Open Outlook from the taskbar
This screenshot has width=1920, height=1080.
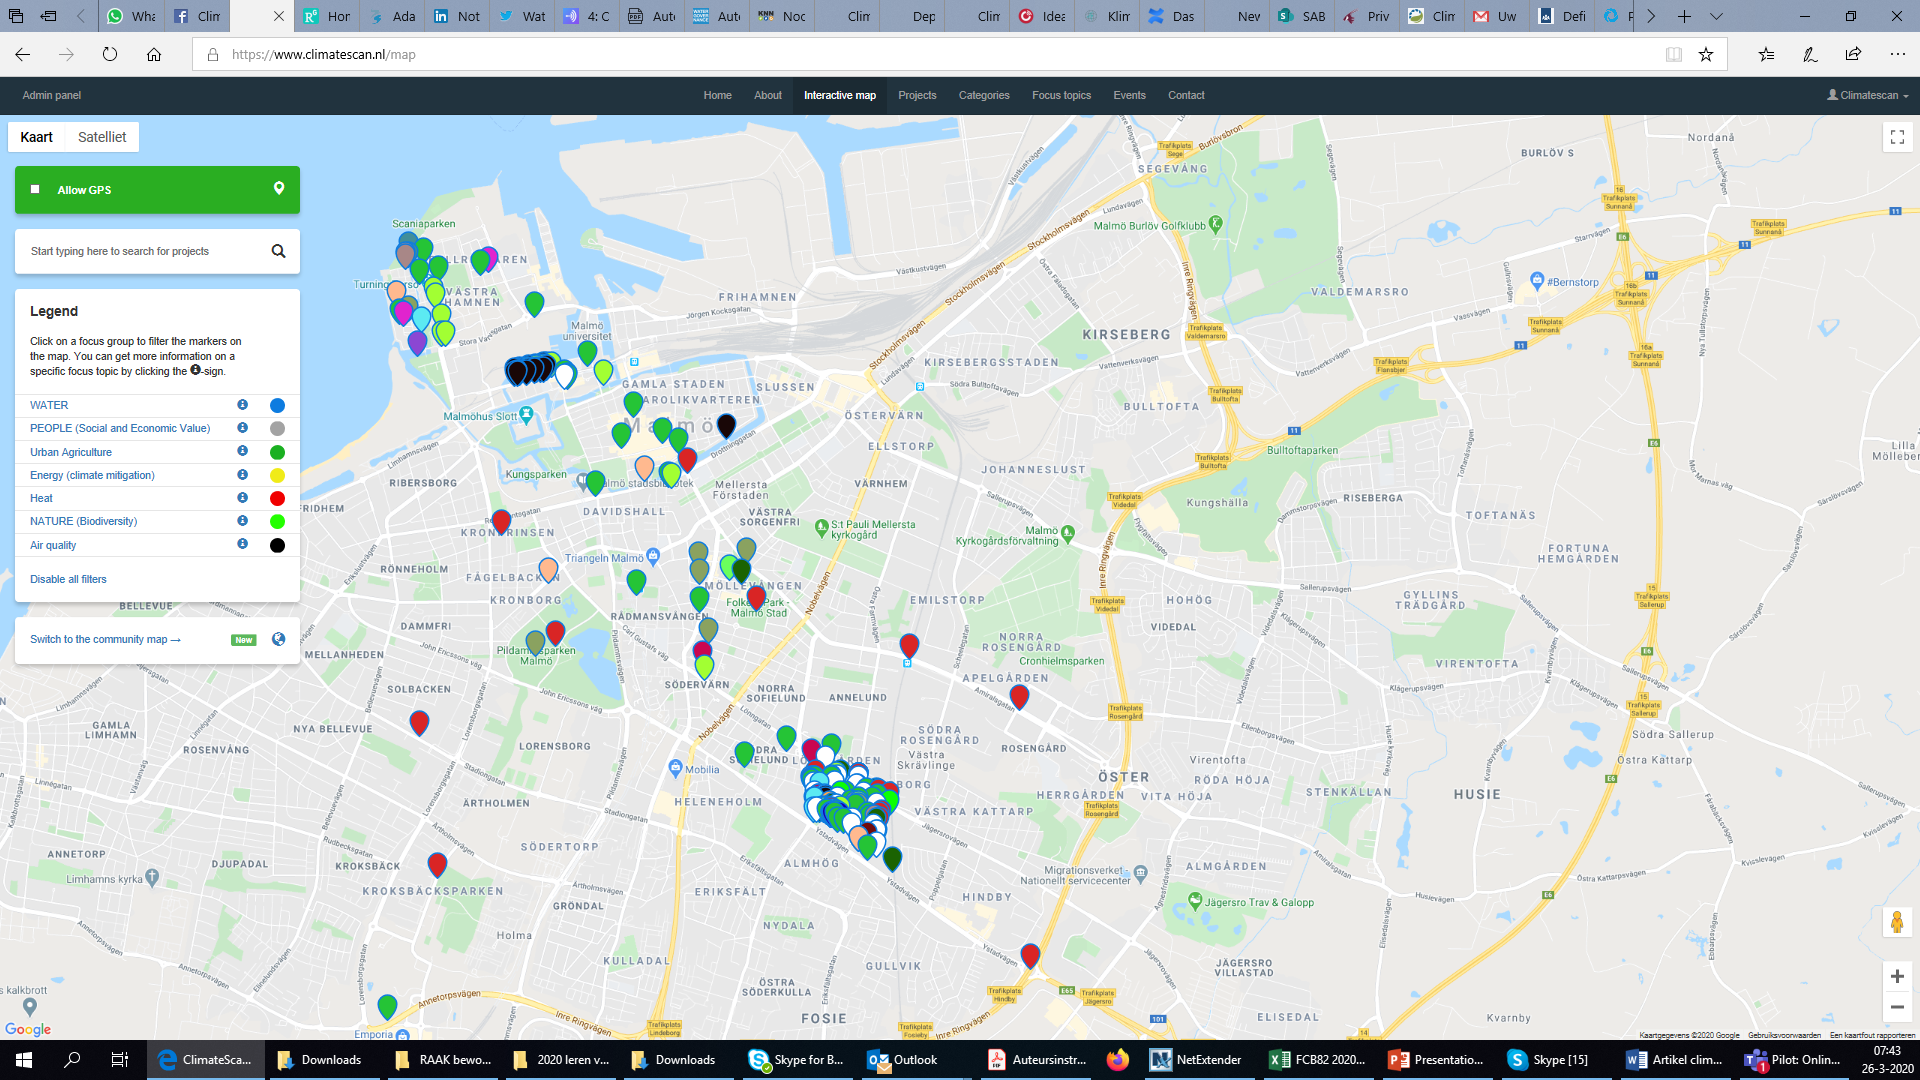(x=903, y=1060)
